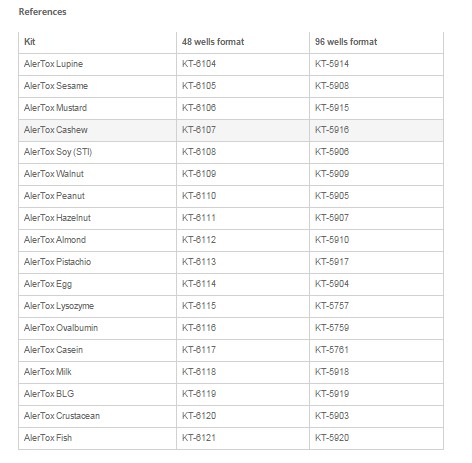This screenshot has width=472, height=463.
Task: Click AlerTox Soy (STI) kit name
Action: [58, 152]
